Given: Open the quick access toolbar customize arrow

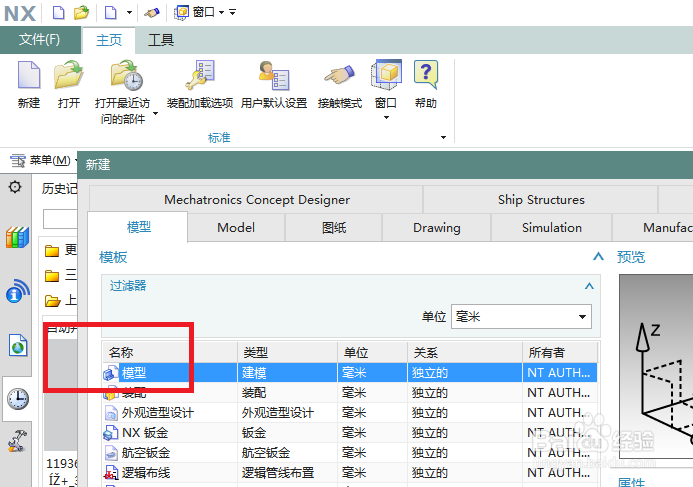Looking at the screenshot, I should tap(232, 12).
